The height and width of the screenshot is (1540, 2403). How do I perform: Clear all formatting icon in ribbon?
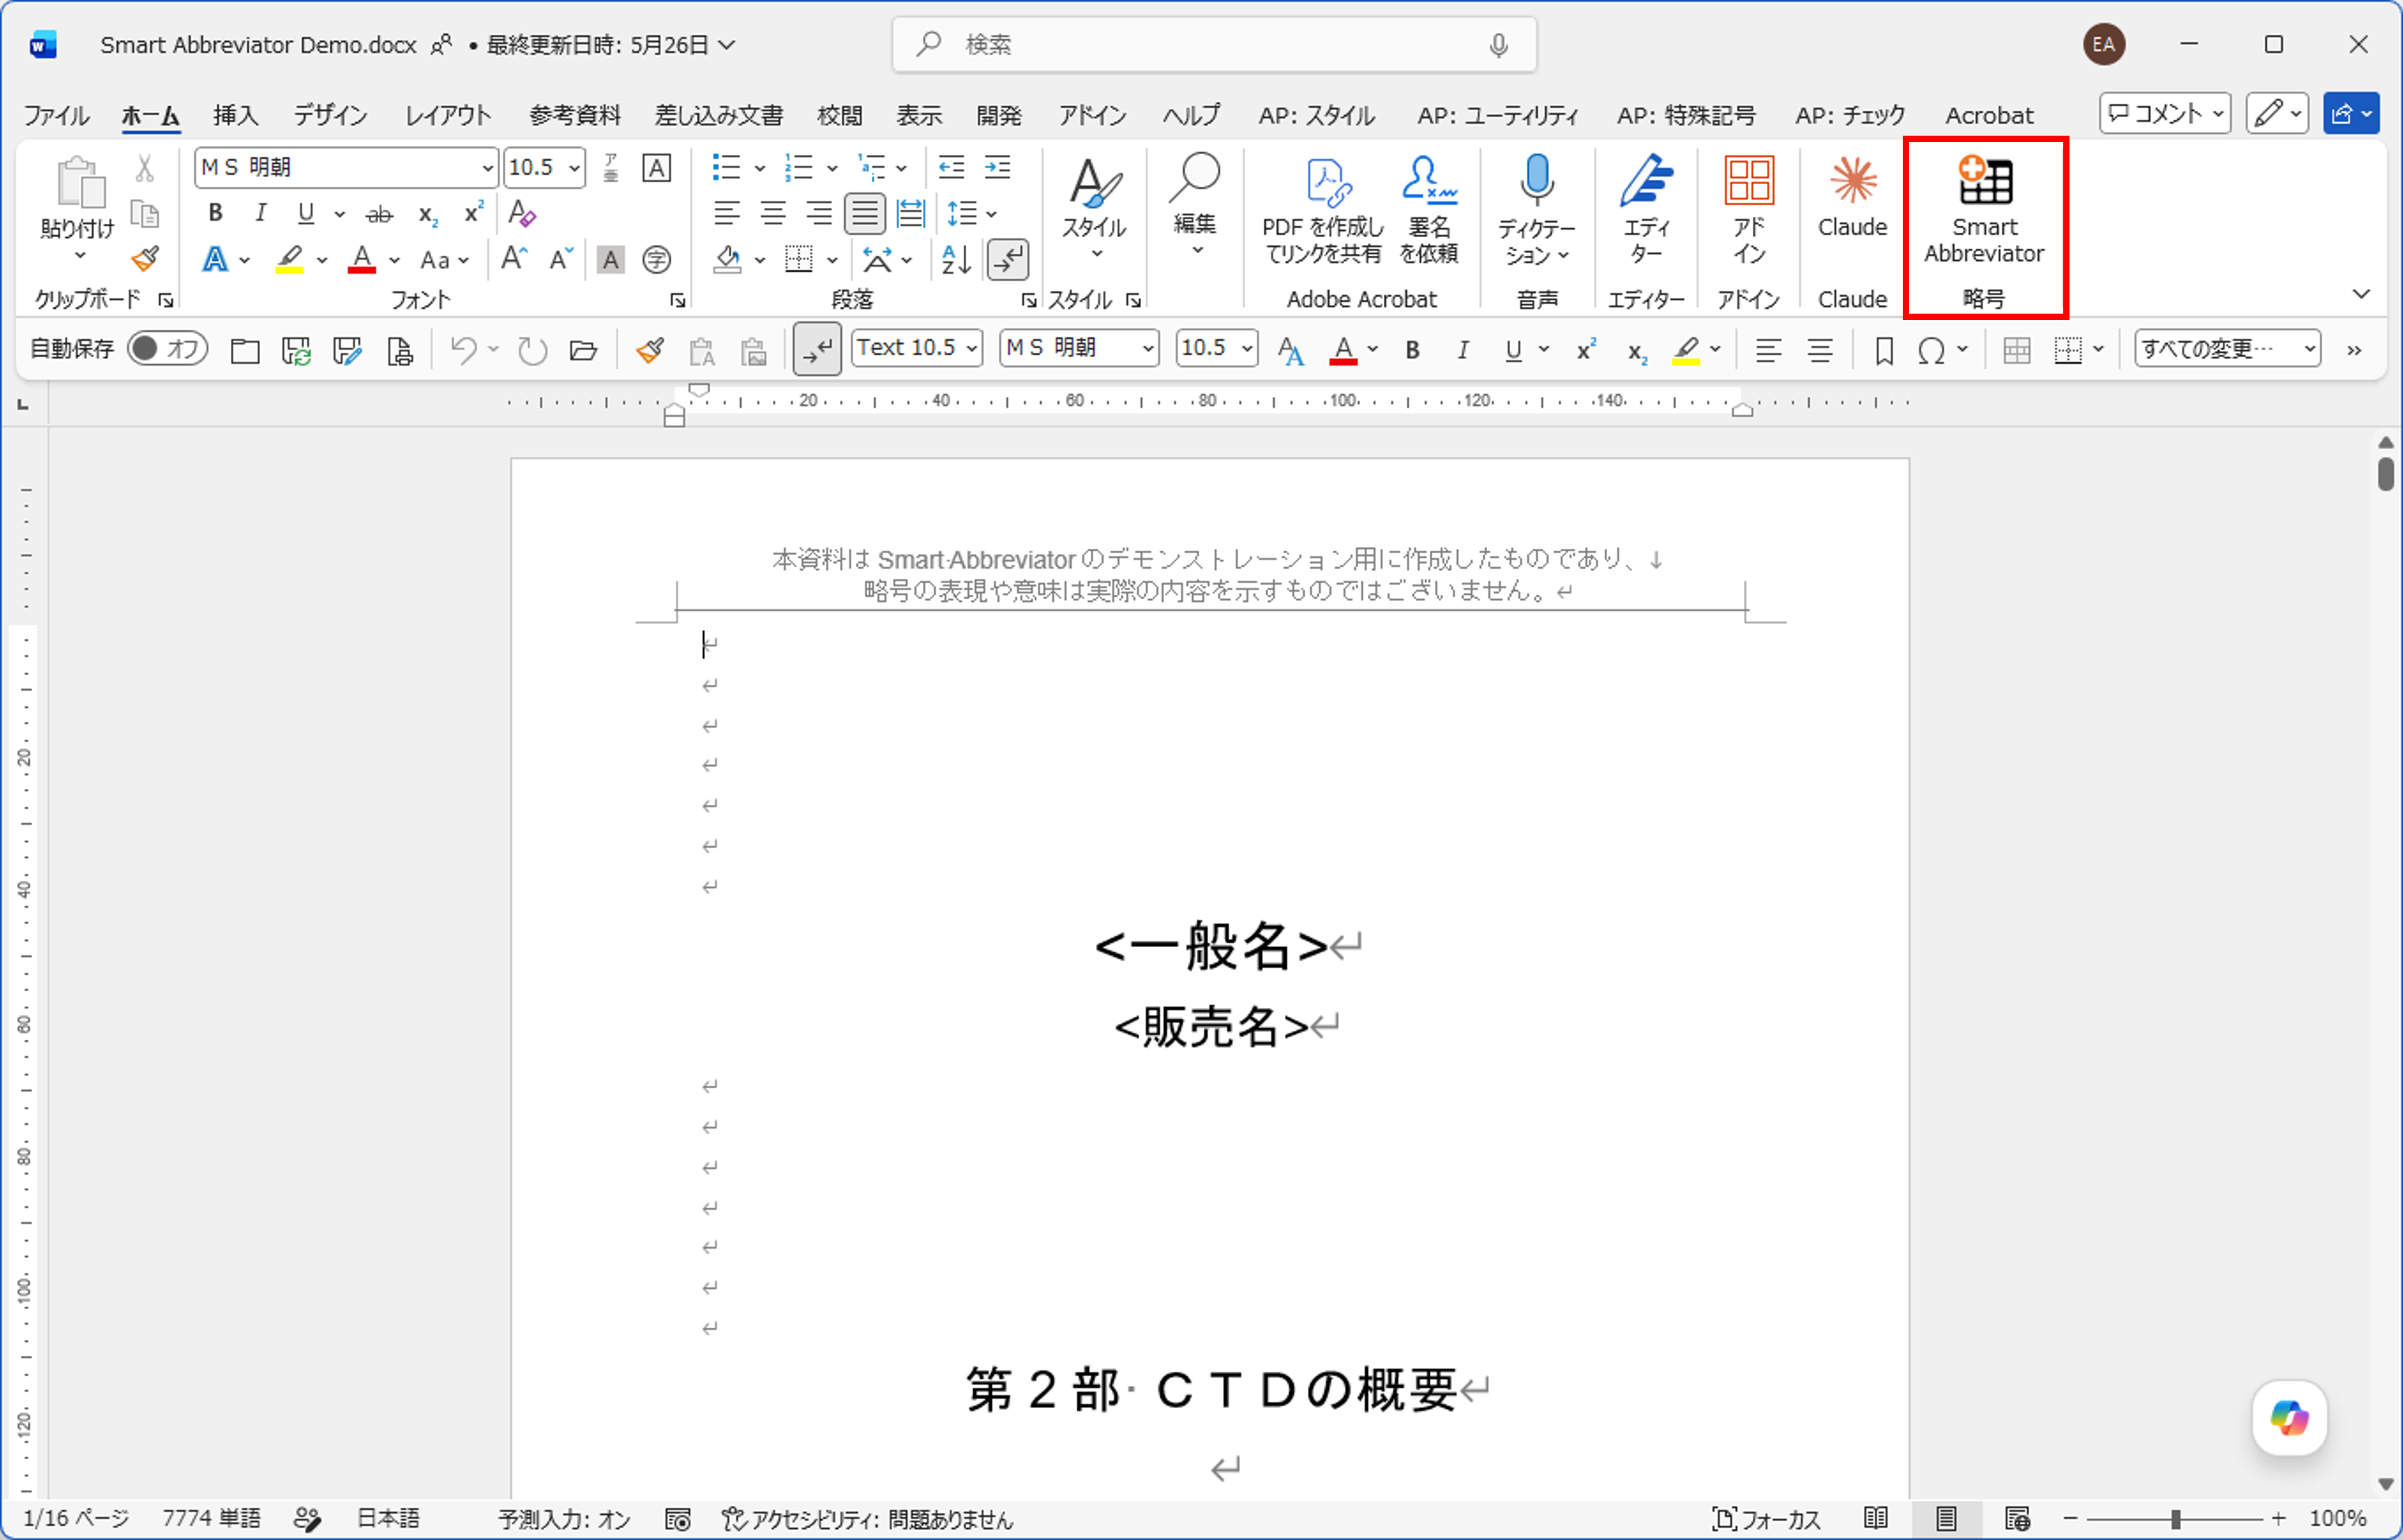(x=521, y=213)
